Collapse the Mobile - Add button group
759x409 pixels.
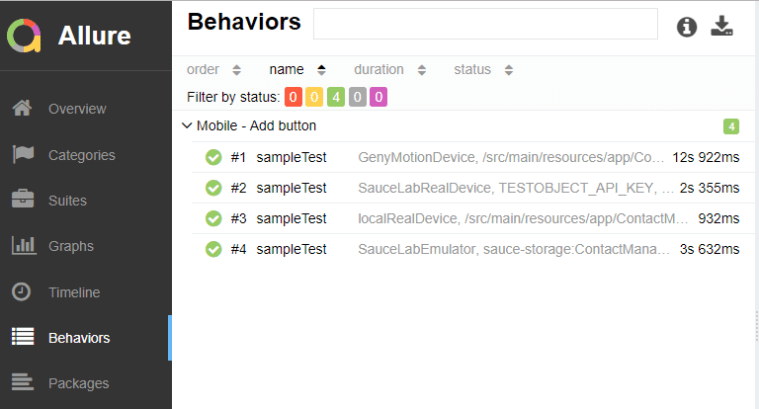186,126
